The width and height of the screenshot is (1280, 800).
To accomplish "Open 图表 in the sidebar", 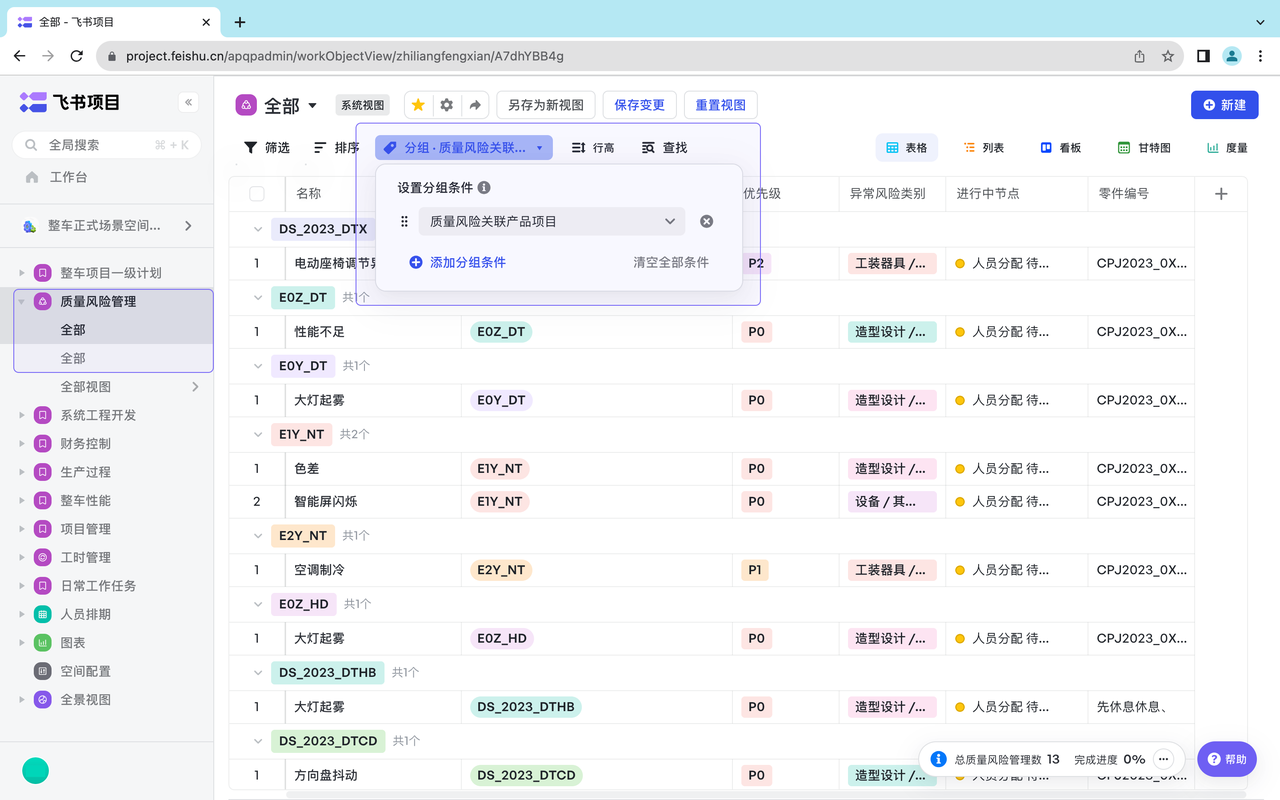I will click(73, 643).
